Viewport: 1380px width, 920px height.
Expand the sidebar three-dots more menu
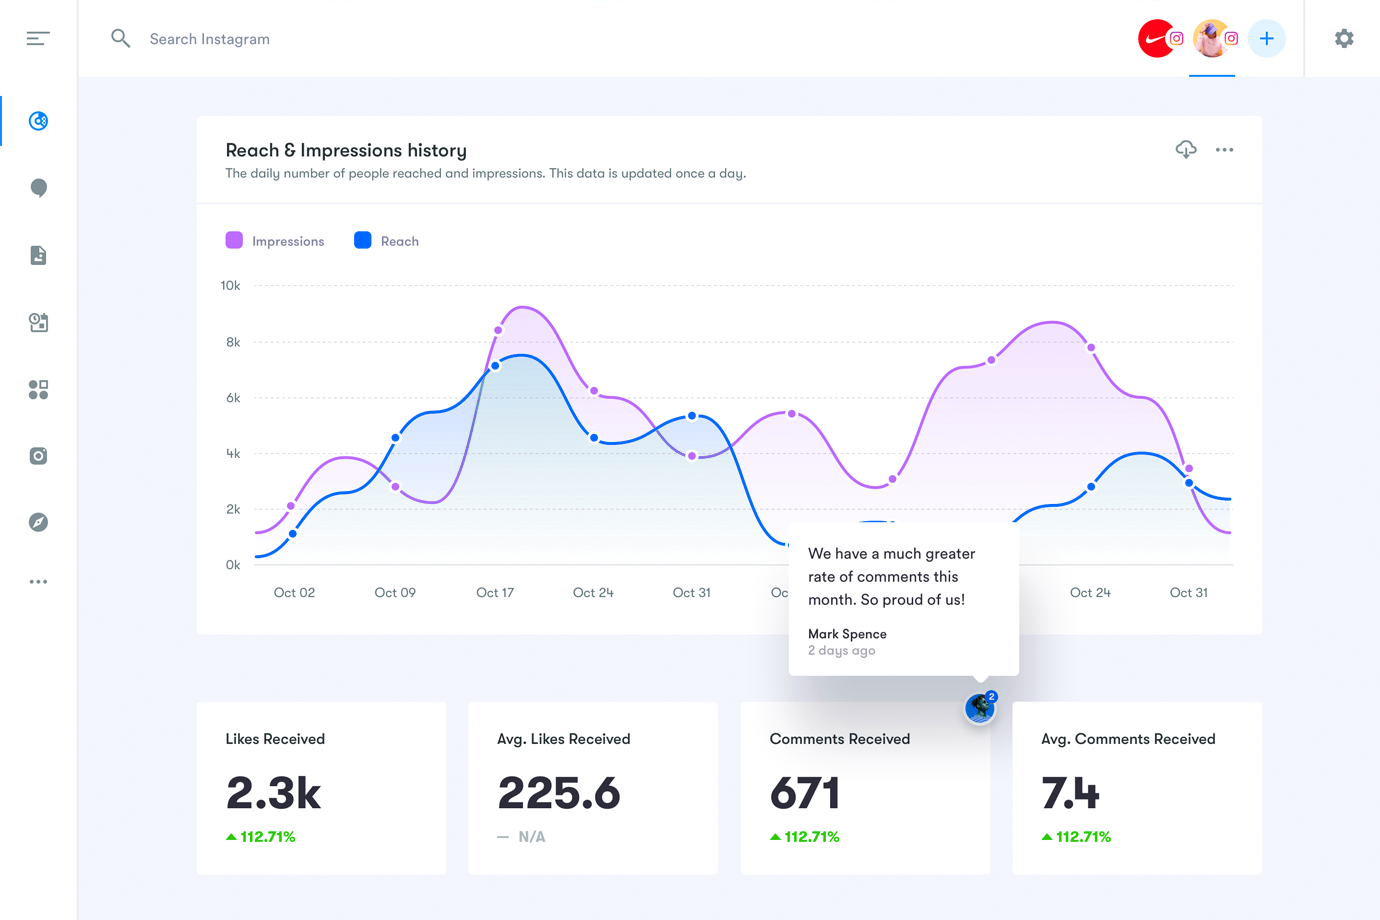[38, 582]
